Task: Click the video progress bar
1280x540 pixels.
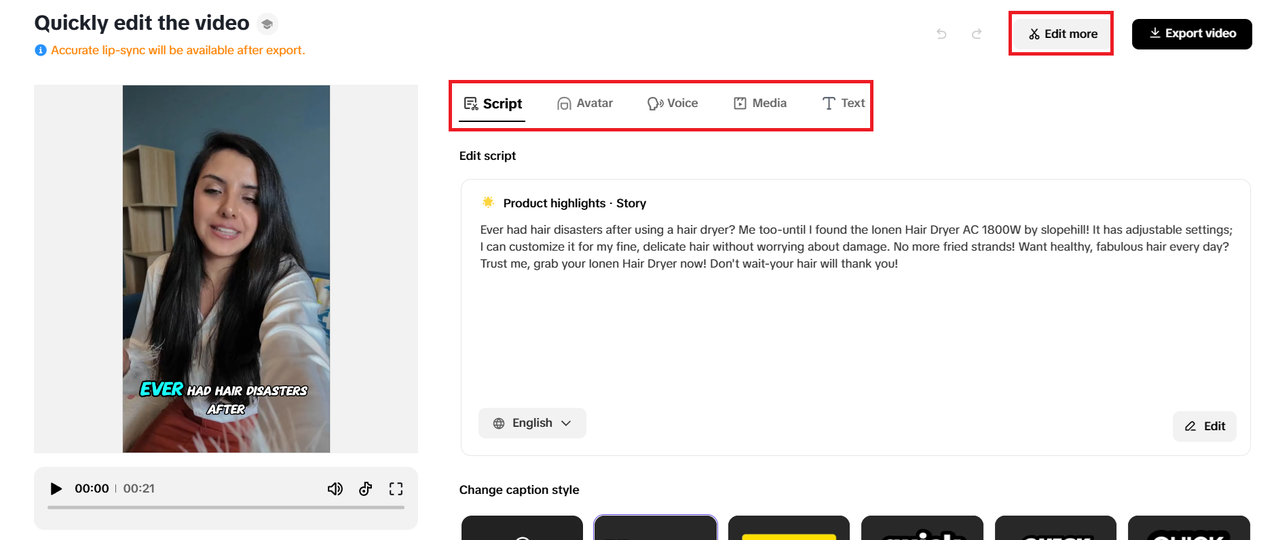Action: tap(226, 508)
